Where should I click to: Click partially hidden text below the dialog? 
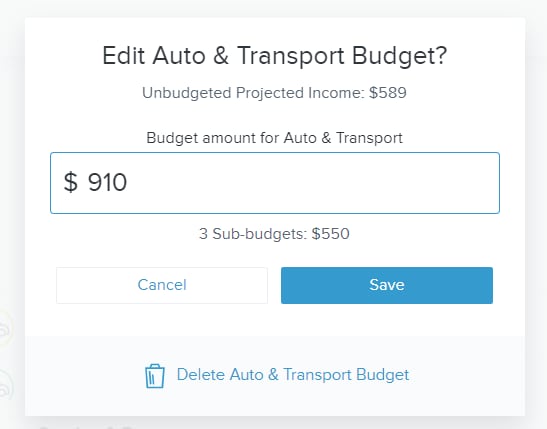(87, 426)
